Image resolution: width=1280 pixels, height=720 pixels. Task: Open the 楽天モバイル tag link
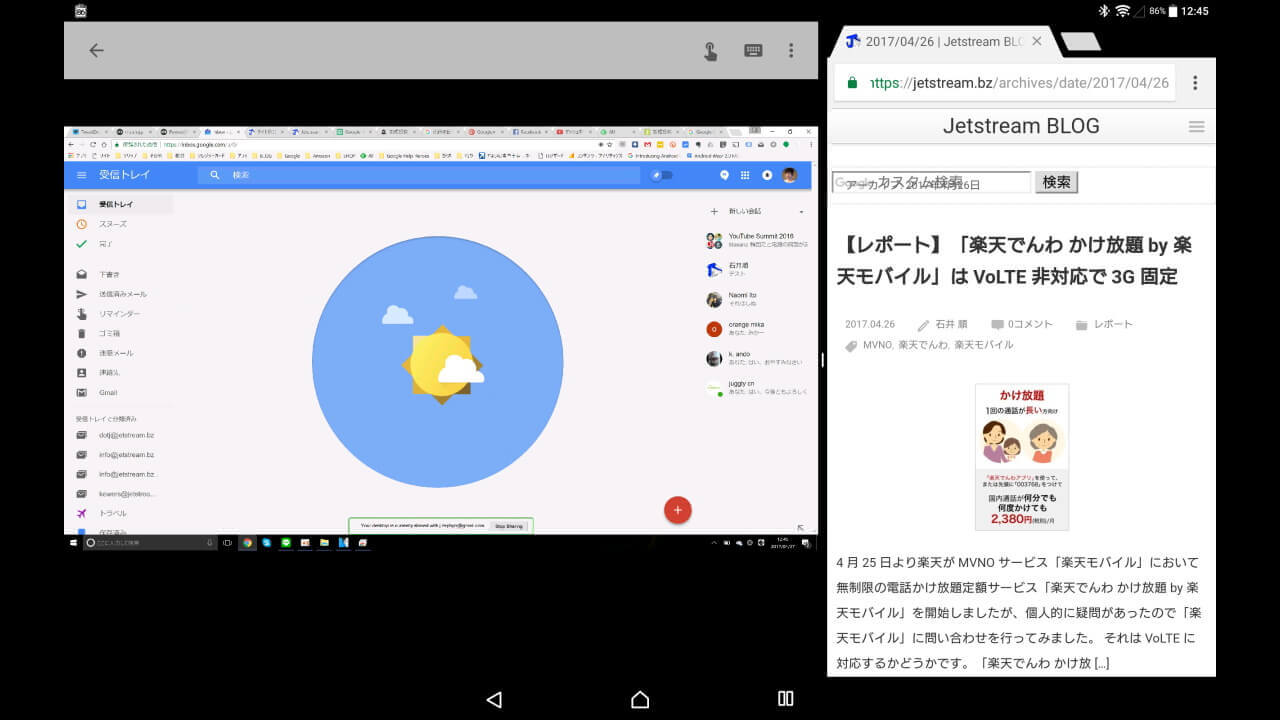pos(986,345)
